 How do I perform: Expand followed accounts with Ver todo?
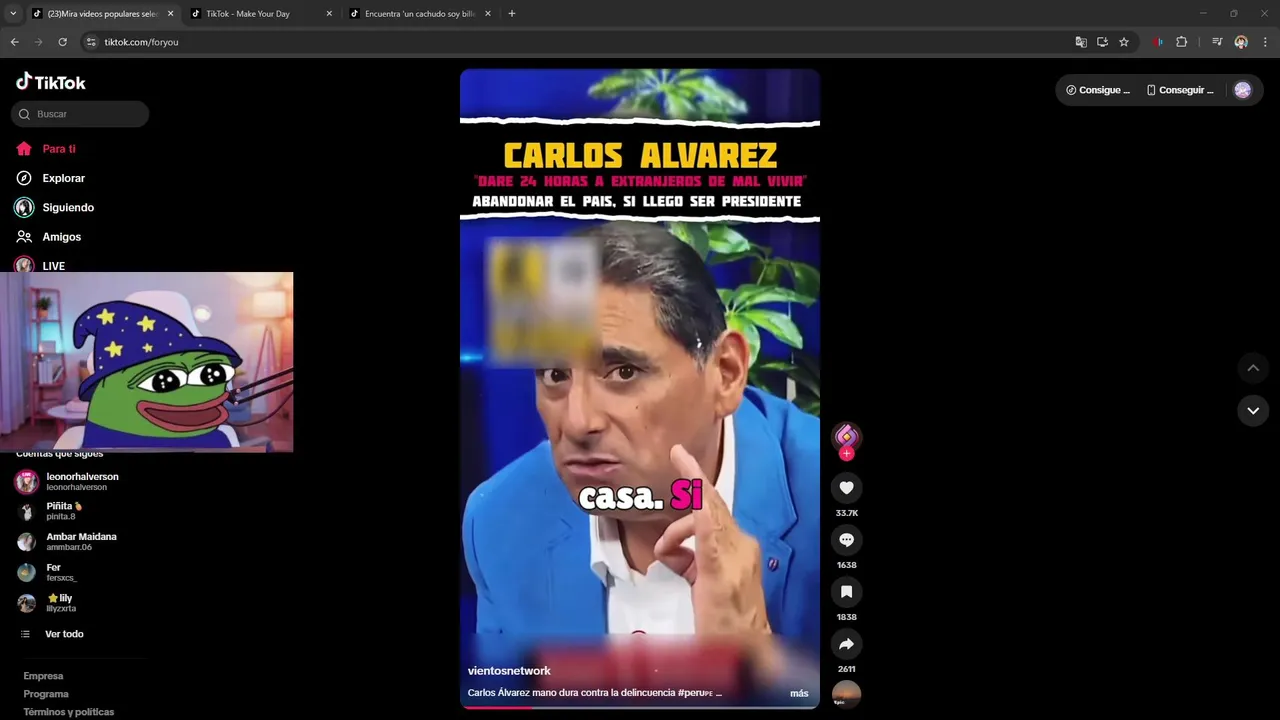click(52, 634)
